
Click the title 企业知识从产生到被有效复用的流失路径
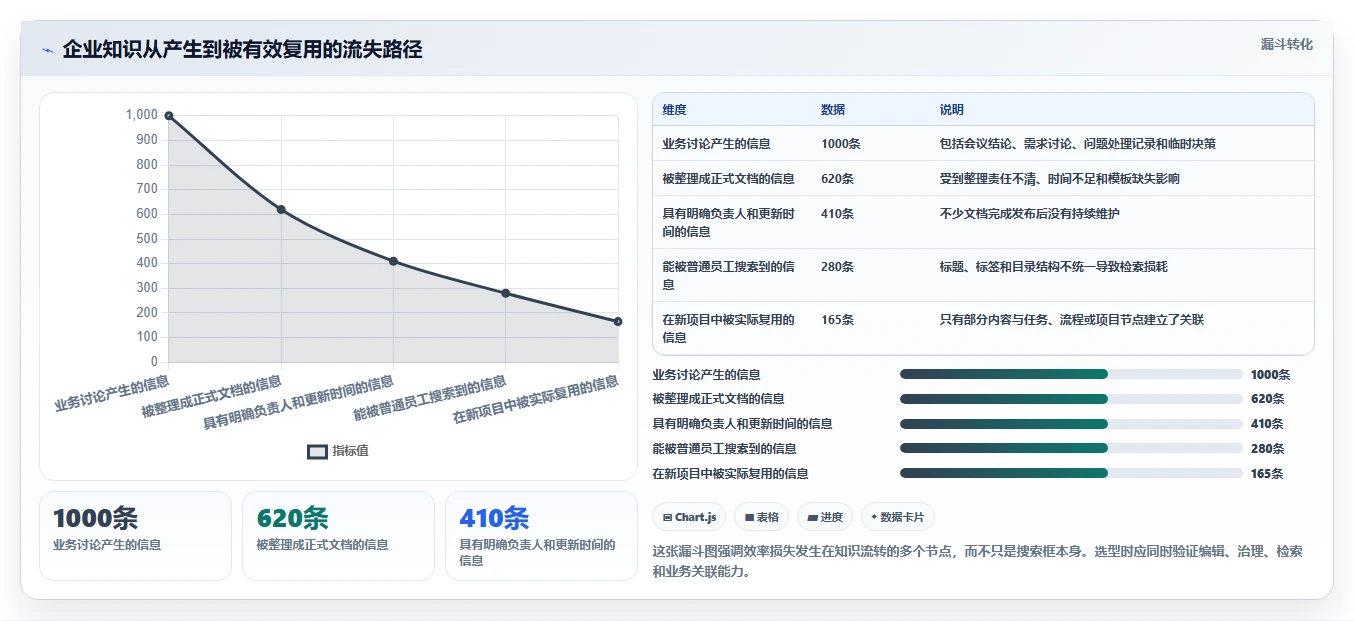(242, 49)
